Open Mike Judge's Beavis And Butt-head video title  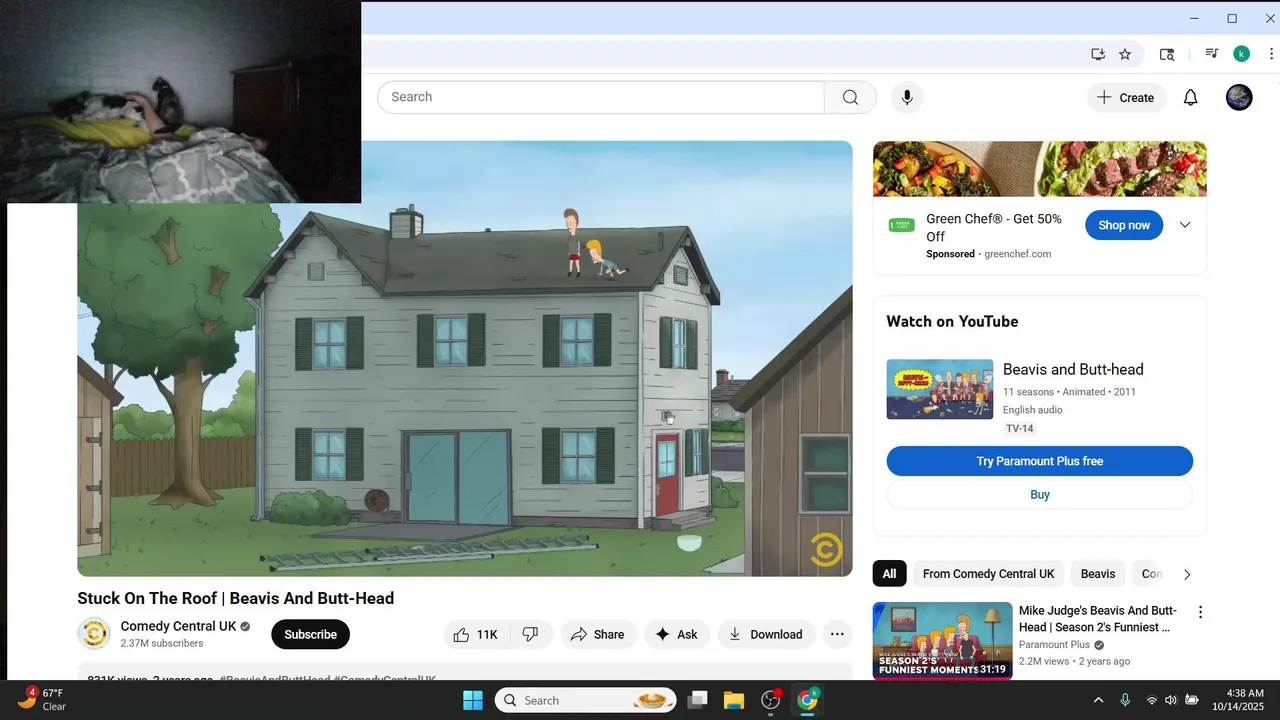1097,619
